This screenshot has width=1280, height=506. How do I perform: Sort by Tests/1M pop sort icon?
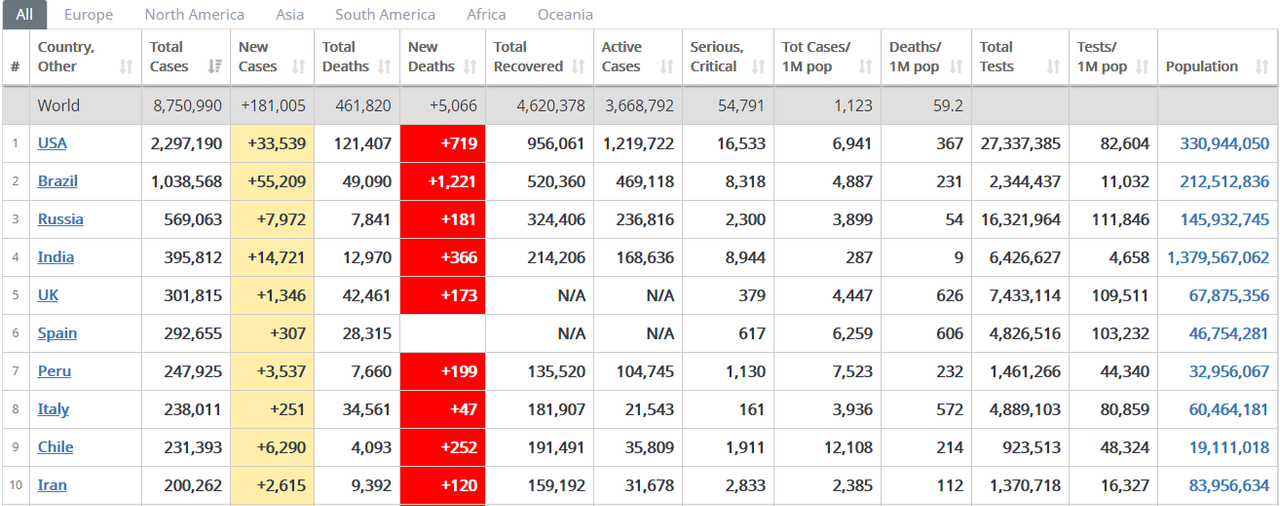pyautogui.click(x=1142, y=67)
